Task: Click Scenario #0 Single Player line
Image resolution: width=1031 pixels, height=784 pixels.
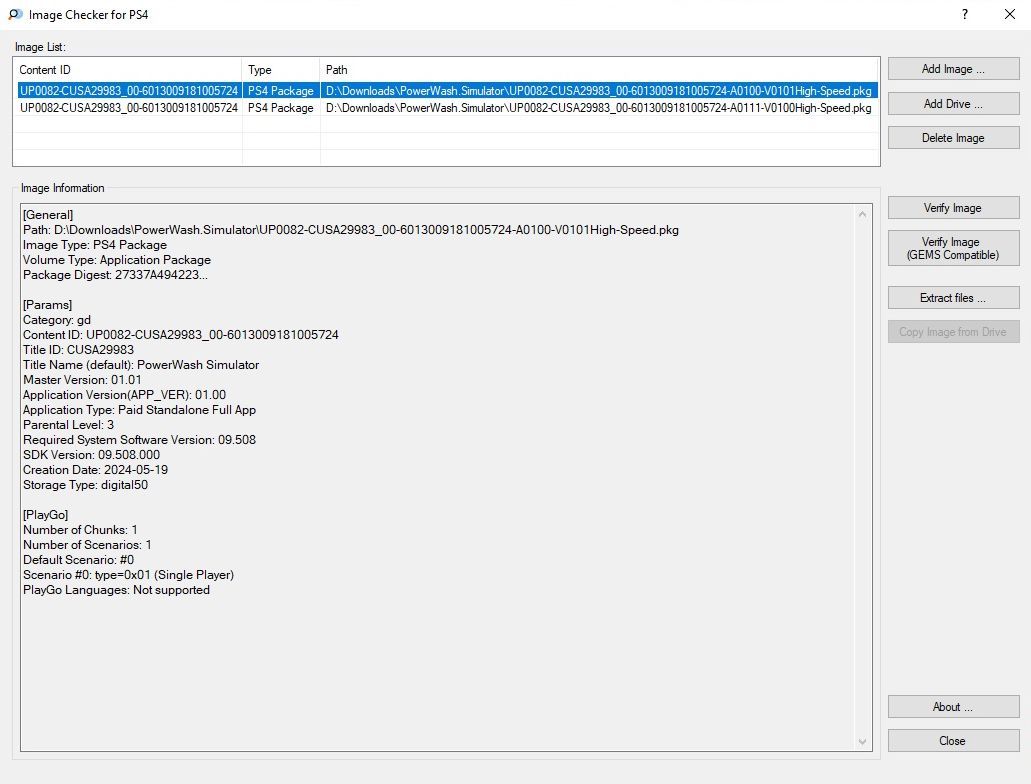Action: (x=128, y=576)
